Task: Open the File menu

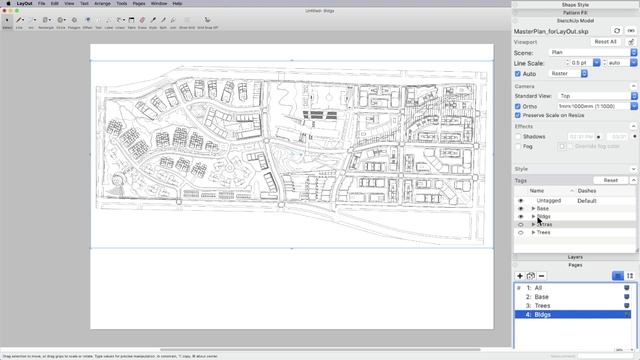Action: (x=42, y=3)
